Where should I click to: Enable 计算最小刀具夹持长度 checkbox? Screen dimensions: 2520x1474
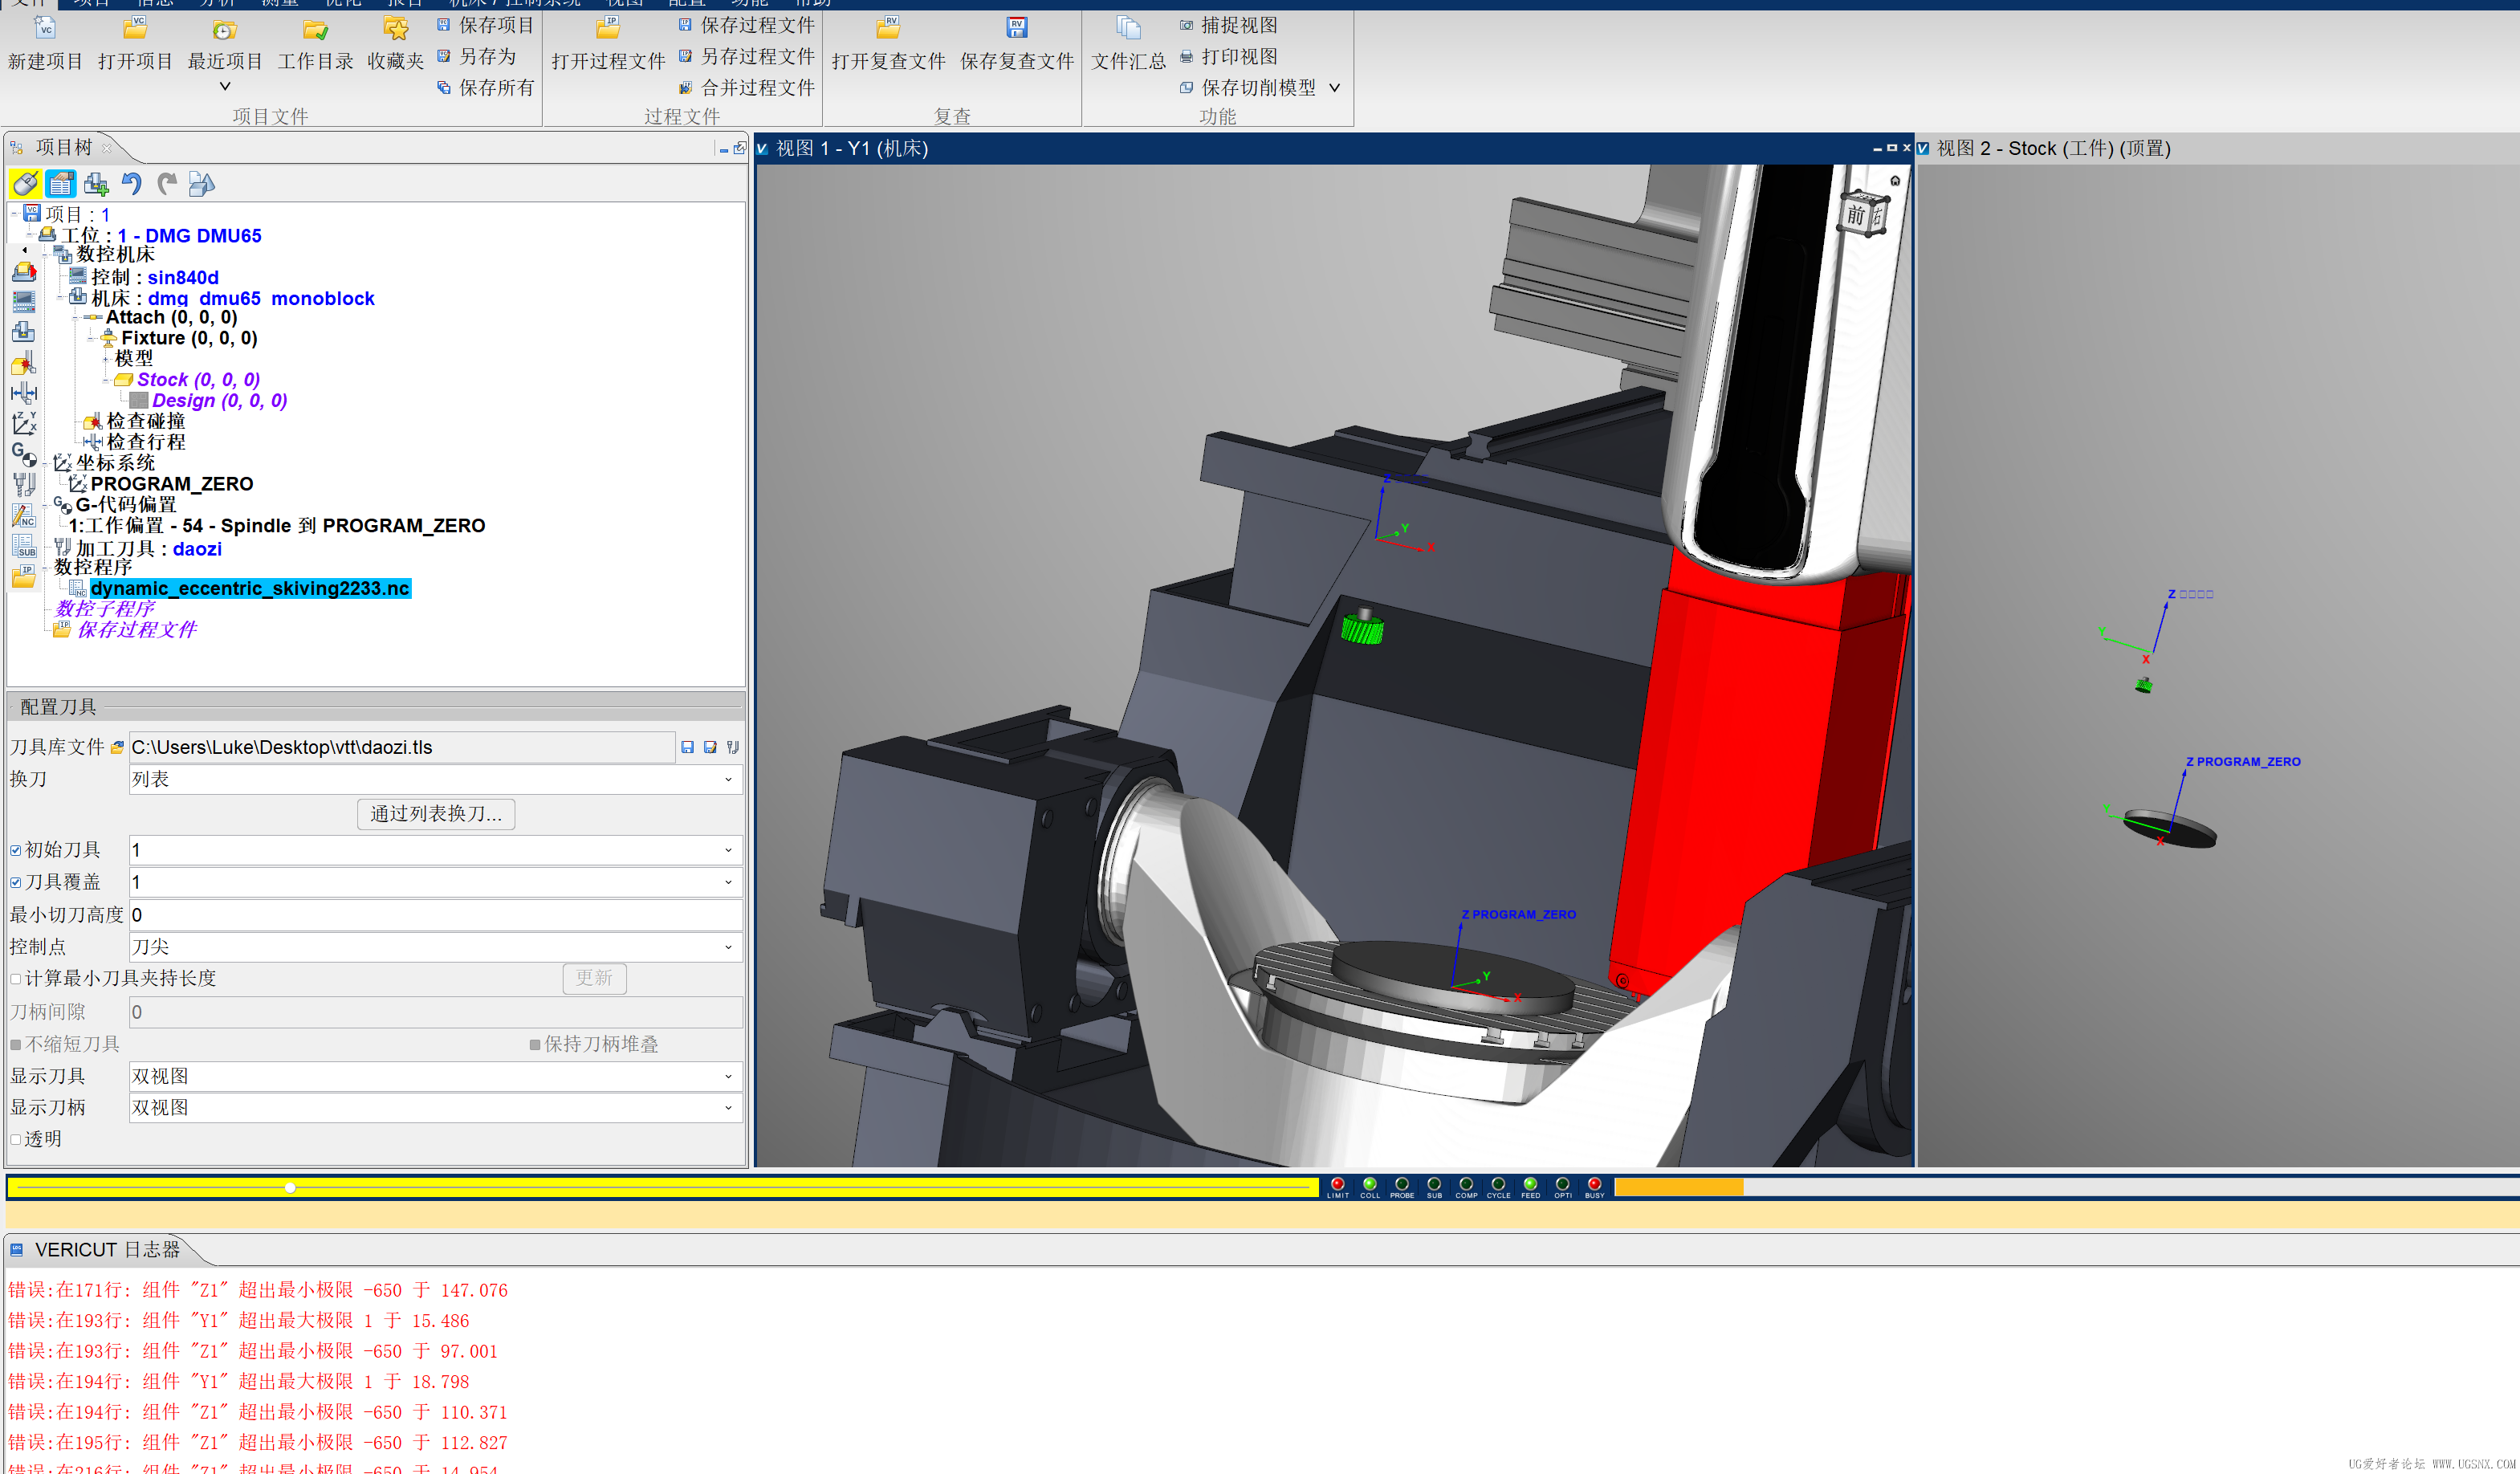pos(16,979)
